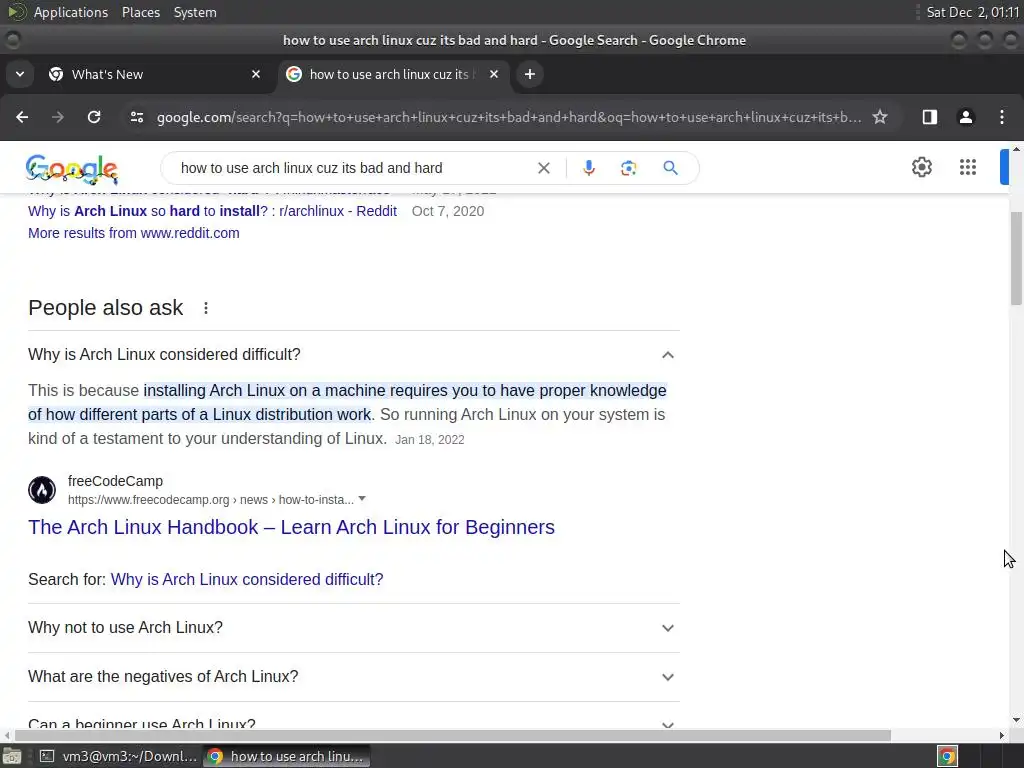This screenshot has height=768, width=1024.
Task: Bookmark this page with the star icon
Action: [880, 117]
